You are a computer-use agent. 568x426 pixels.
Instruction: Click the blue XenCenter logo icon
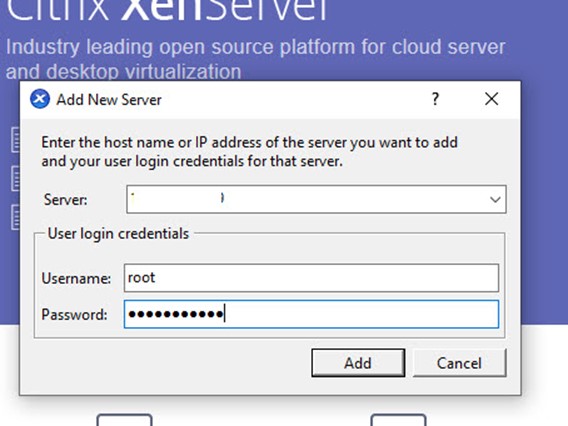click(x=40, y=99)
